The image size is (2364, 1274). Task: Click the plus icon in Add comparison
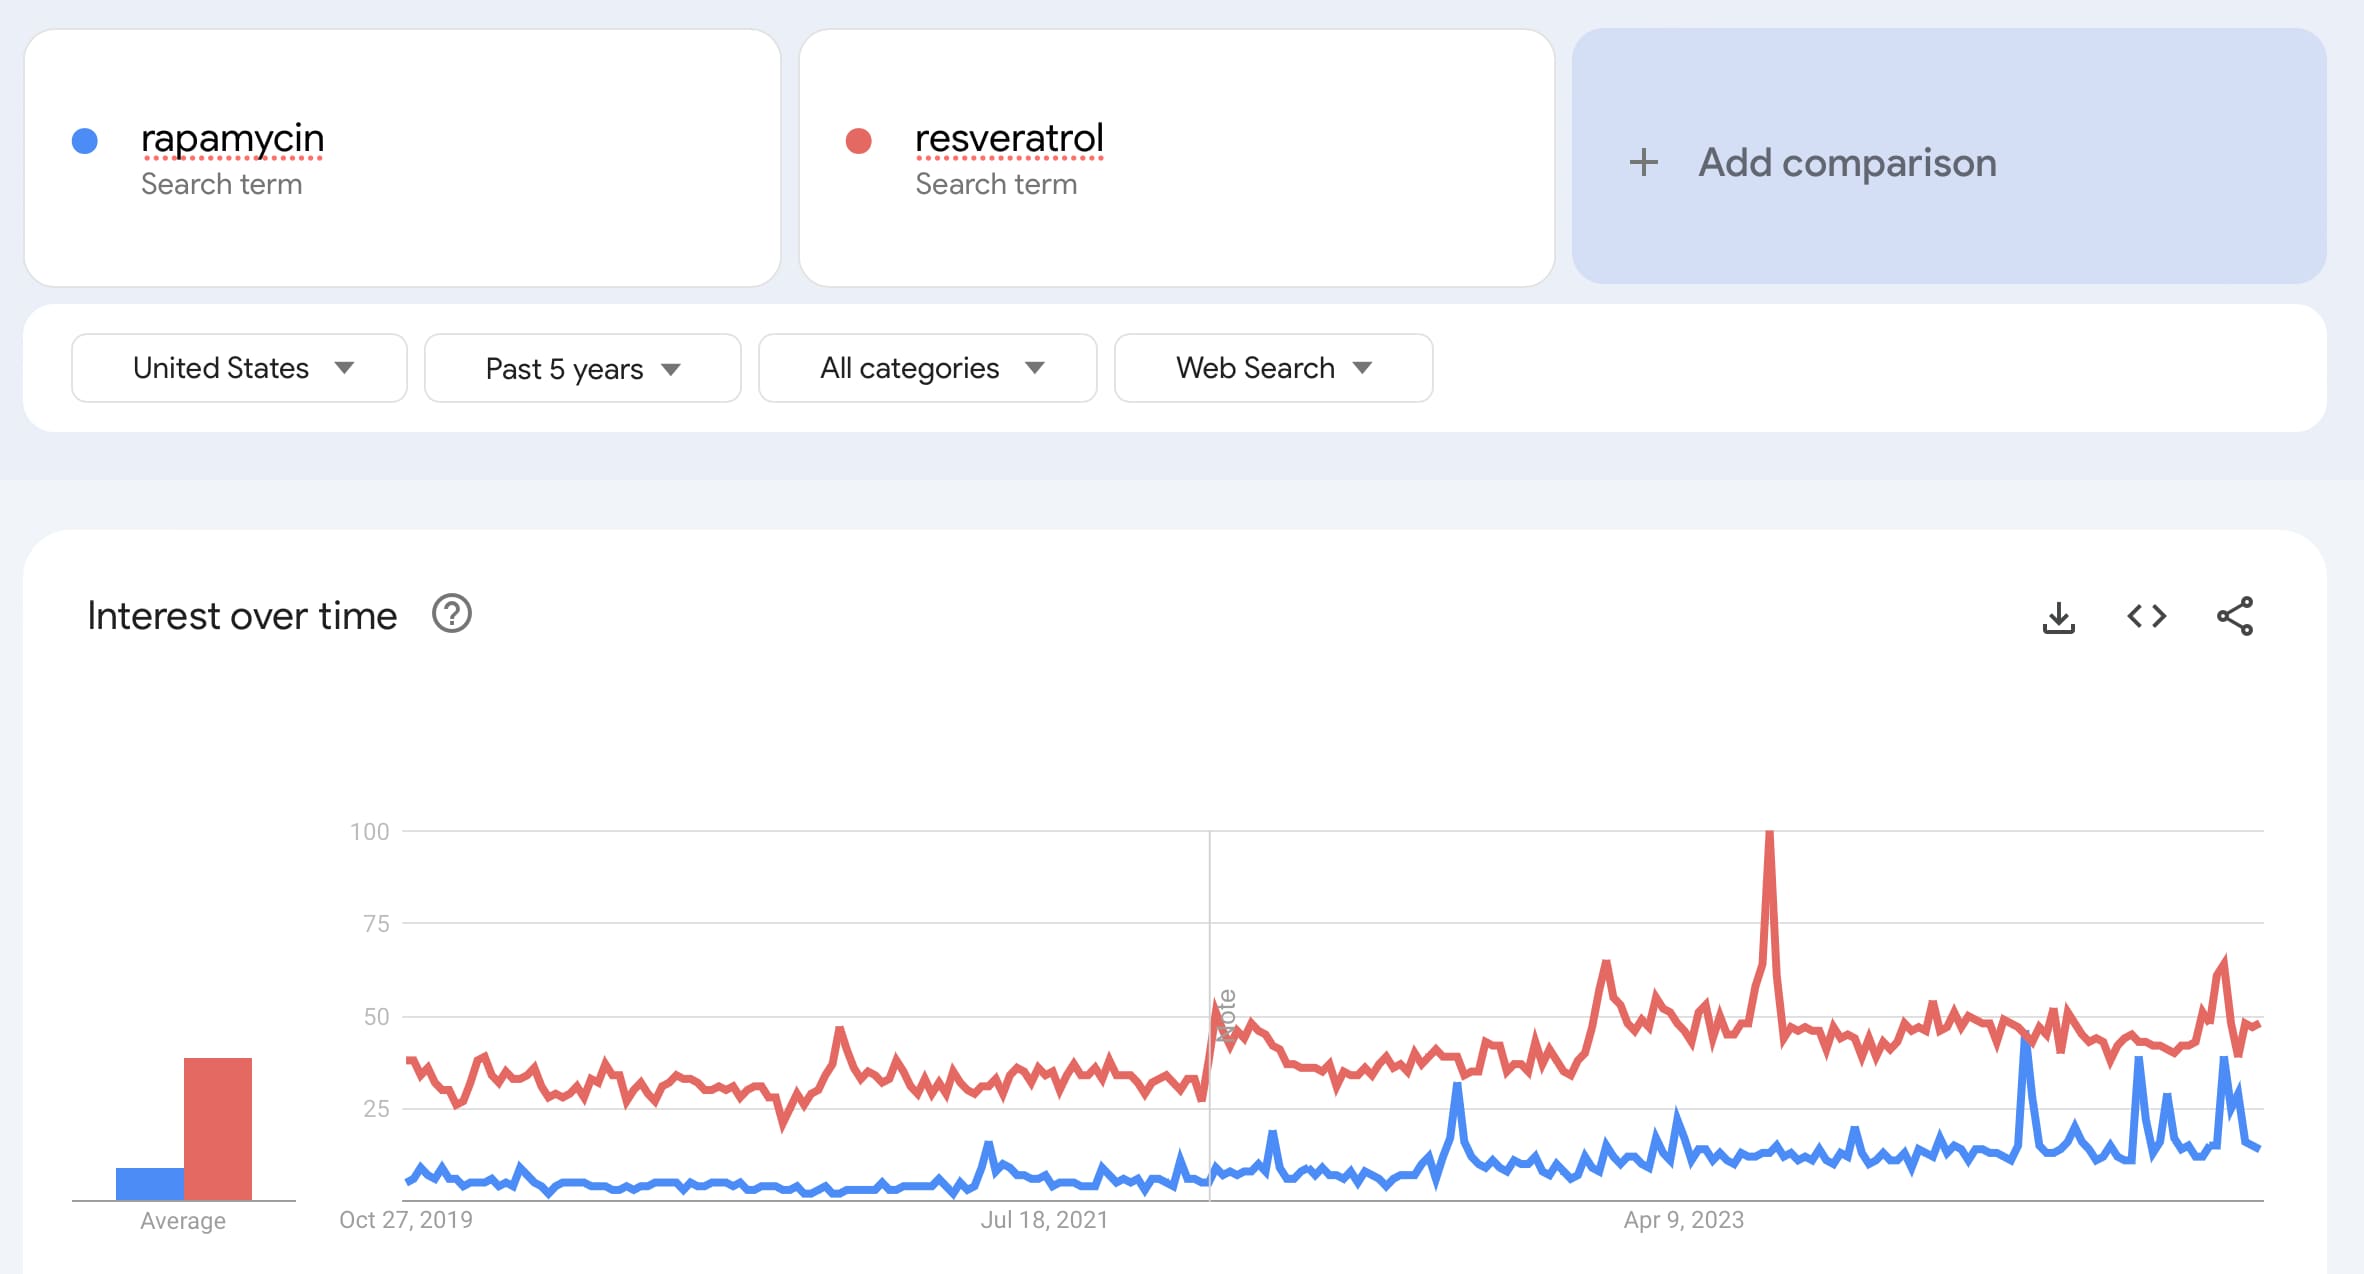1643,162
